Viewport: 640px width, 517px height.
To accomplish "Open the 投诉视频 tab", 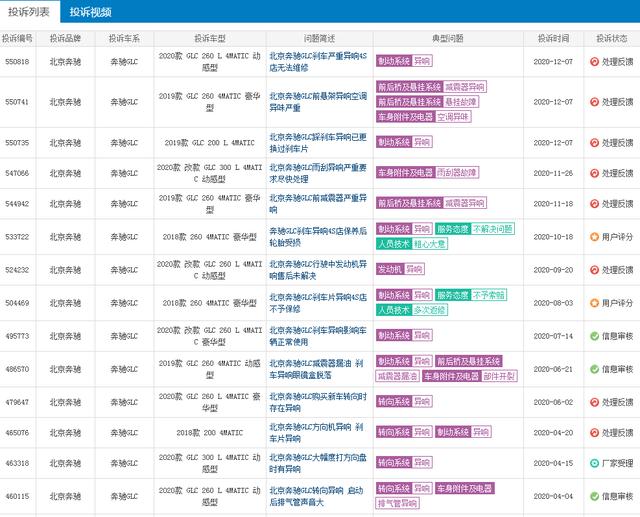I will 91,12.
